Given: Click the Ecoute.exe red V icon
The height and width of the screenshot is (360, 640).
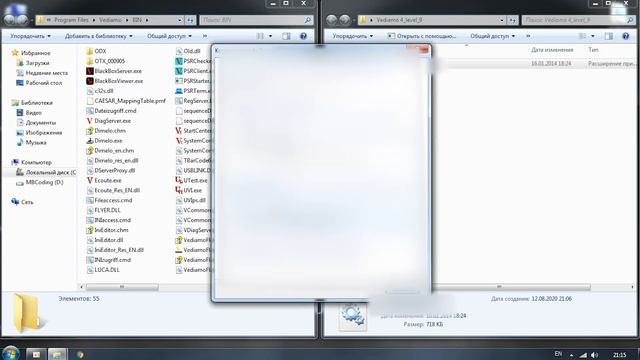Looking at the screenshot, I should tap(90, 180).
